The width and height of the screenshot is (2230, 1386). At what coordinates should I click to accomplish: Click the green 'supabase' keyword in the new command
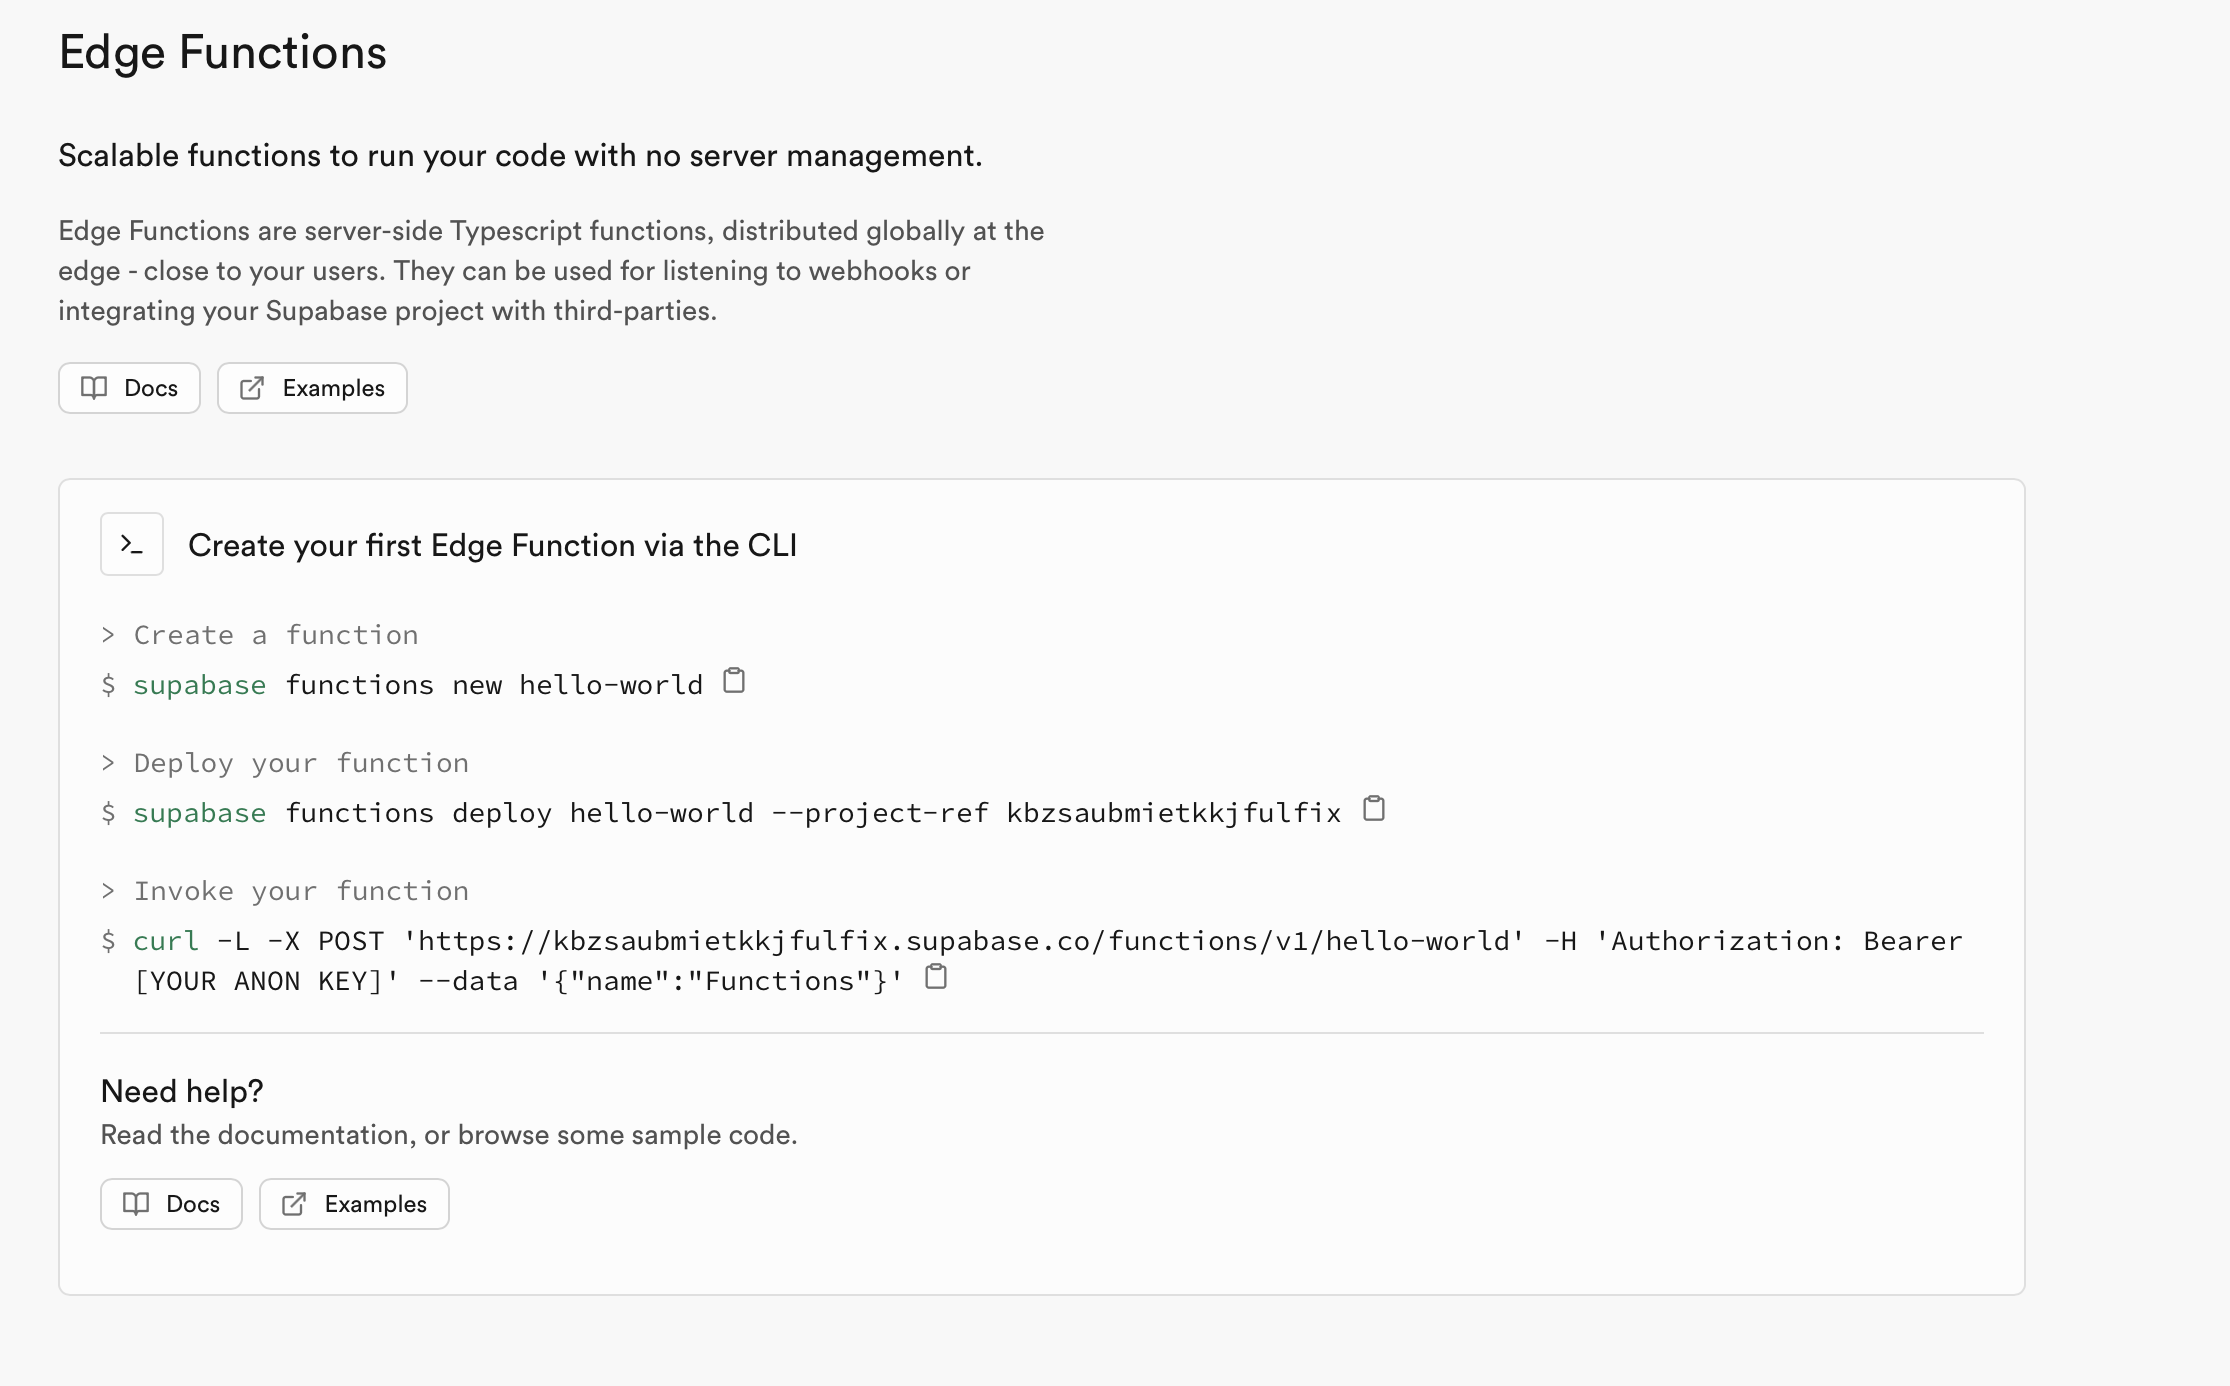199,684
